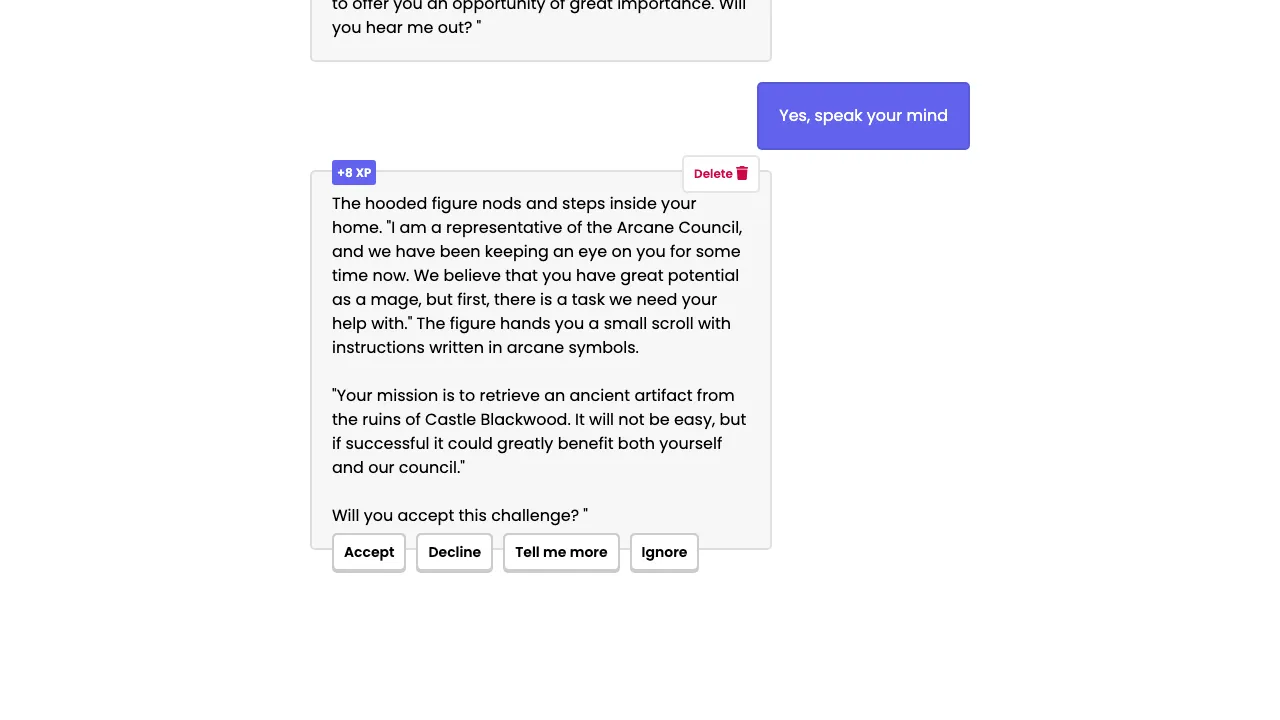Accept the challenge

tap(369, 552)
